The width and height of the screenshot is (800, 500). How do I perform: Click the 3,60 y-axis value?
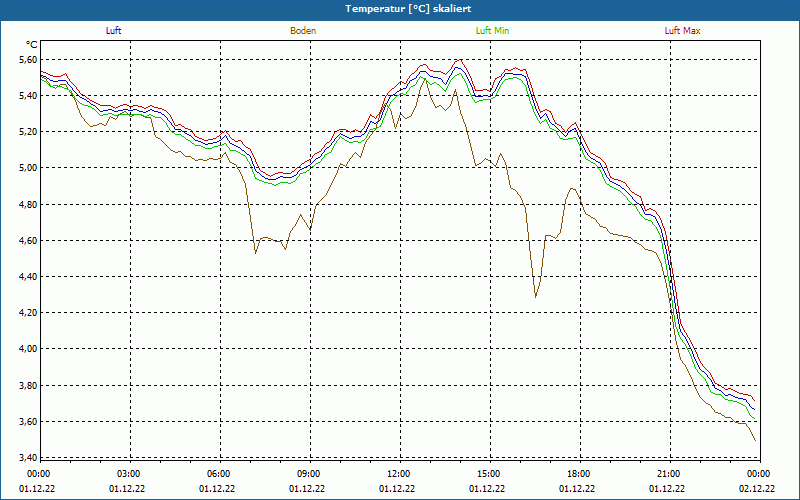coord(29,421)
